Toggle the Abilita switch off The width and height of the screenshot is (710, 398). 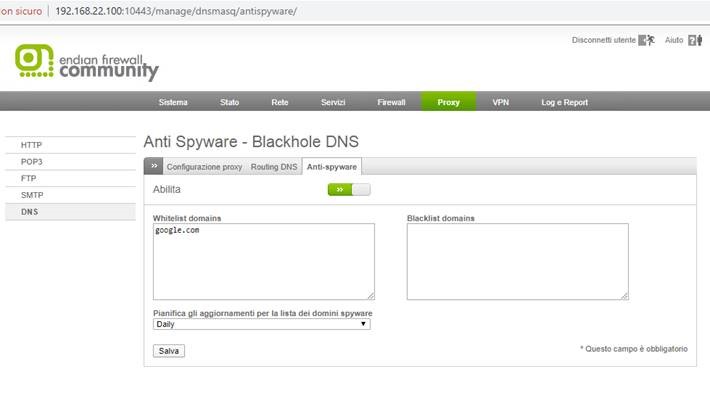coord(349,189)
